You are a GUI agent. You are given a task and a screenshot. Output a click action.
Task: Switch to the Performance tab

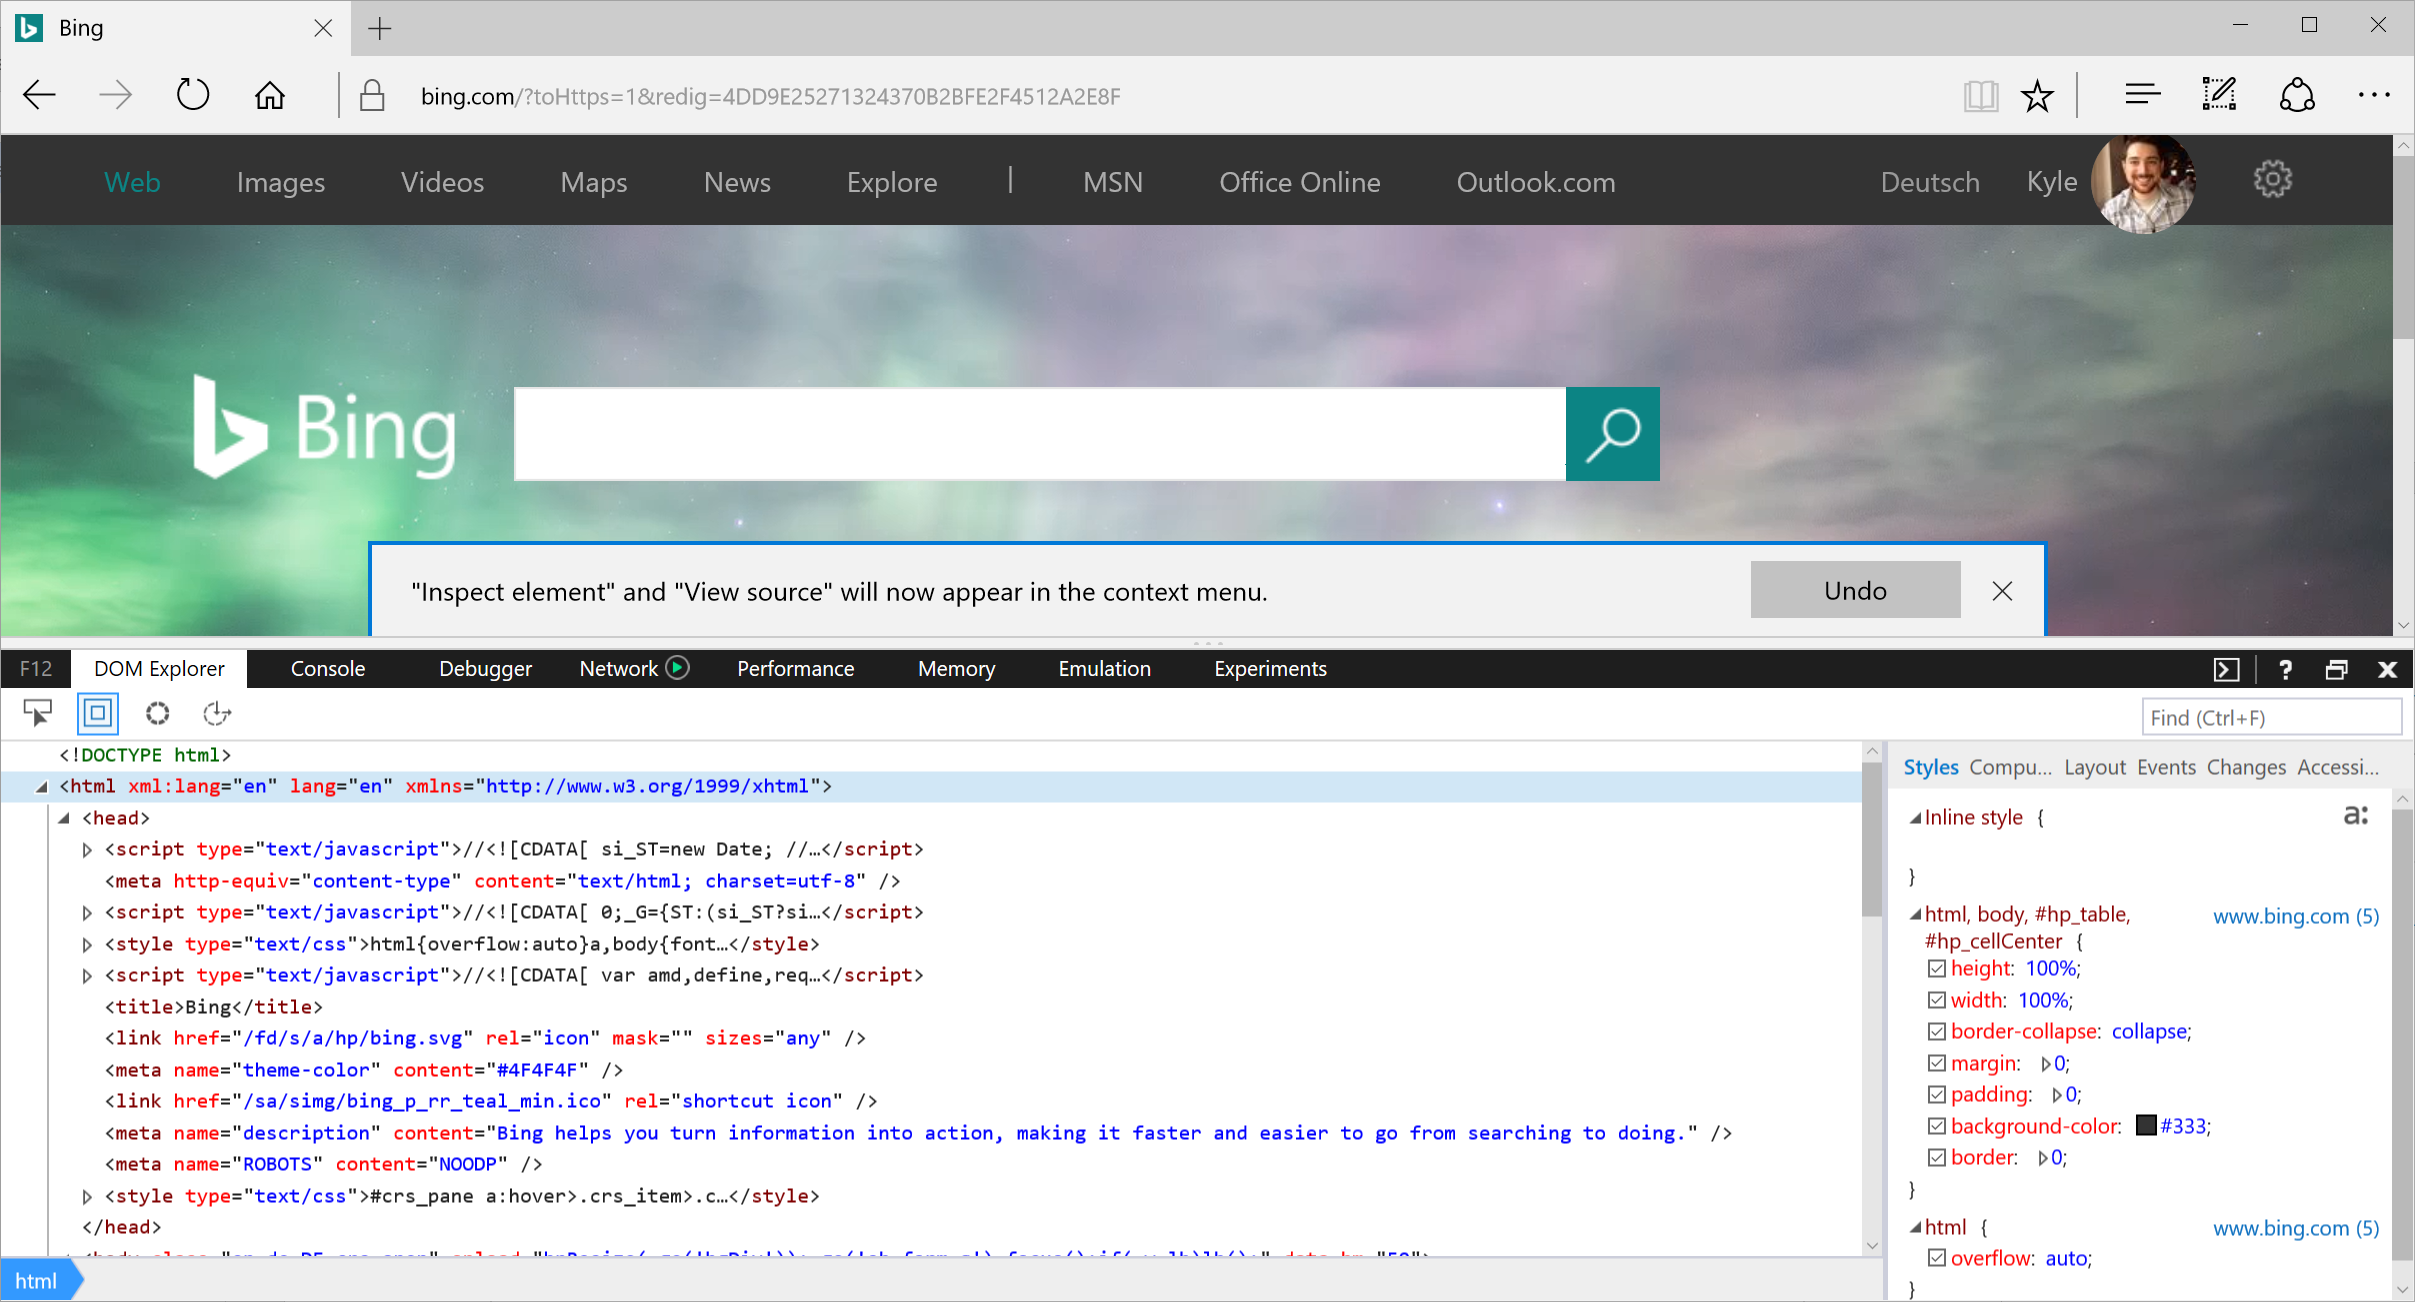point(795,668)
